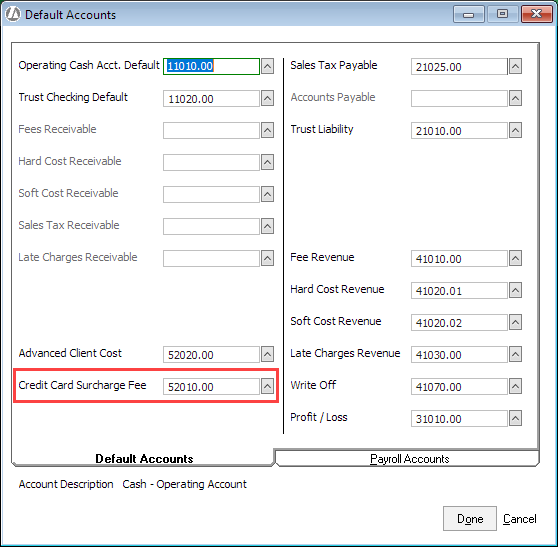Open lookup arrow for Trust Liability
The height and width of the screenshot is (547, 558).
[515, 130]
